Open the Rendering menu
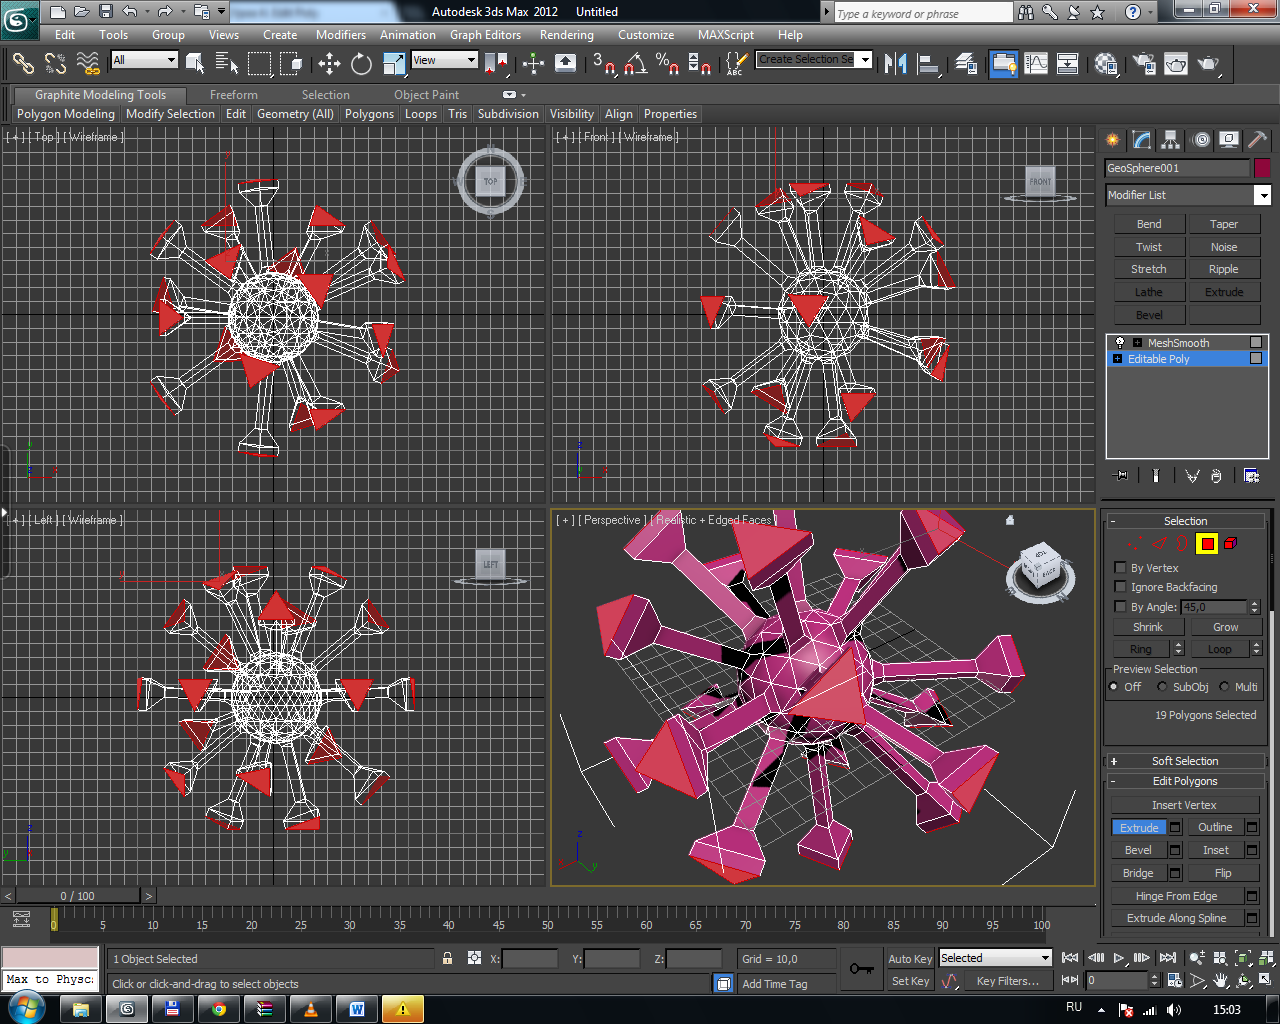The width and height of the screenshot is (1280, 1024). click(566, 35)
